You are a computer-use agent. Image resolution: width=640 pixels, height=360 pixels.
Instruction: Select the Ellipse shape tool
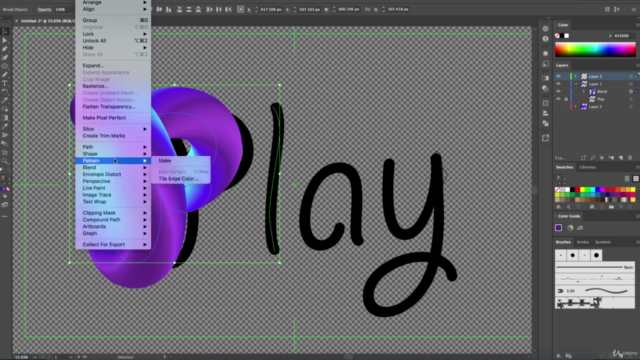[x=5, y=66]
